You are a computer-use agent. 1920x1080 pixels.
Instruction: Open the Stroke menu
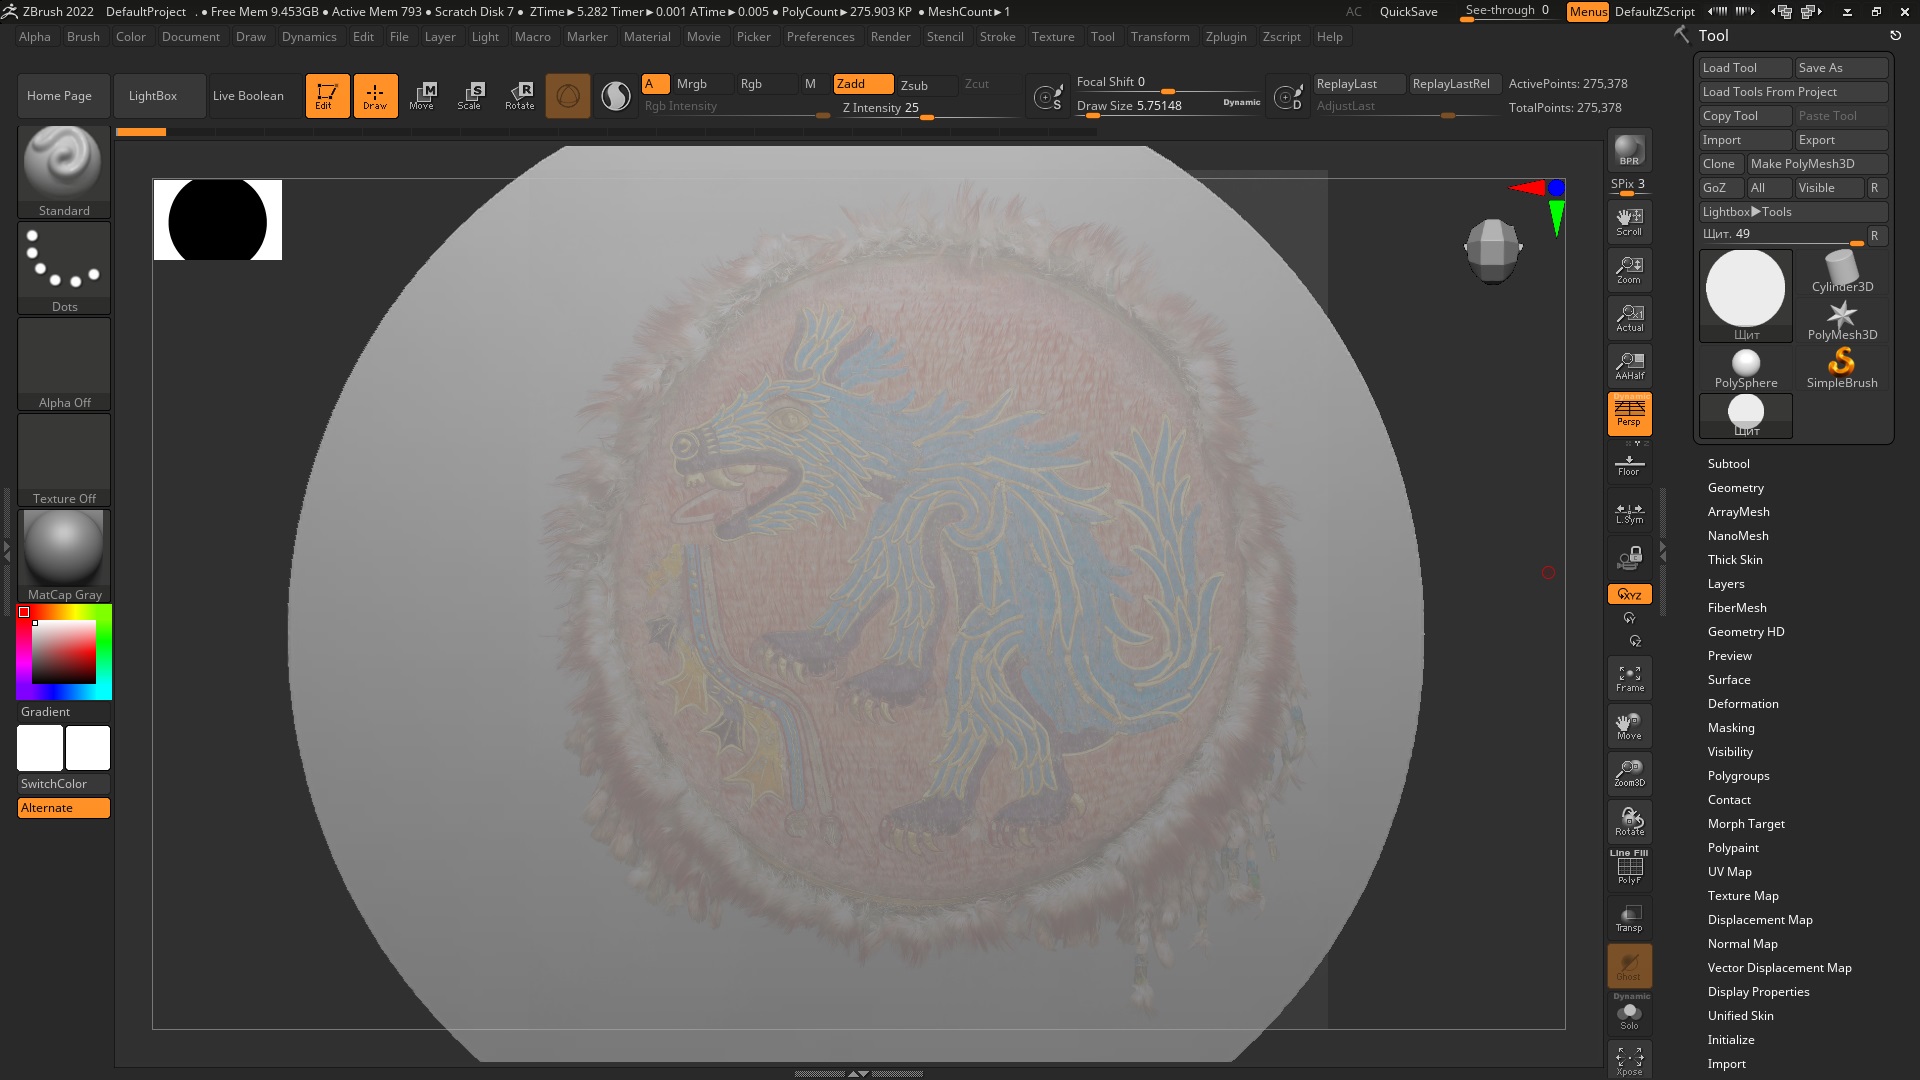(x=997, y=37)
